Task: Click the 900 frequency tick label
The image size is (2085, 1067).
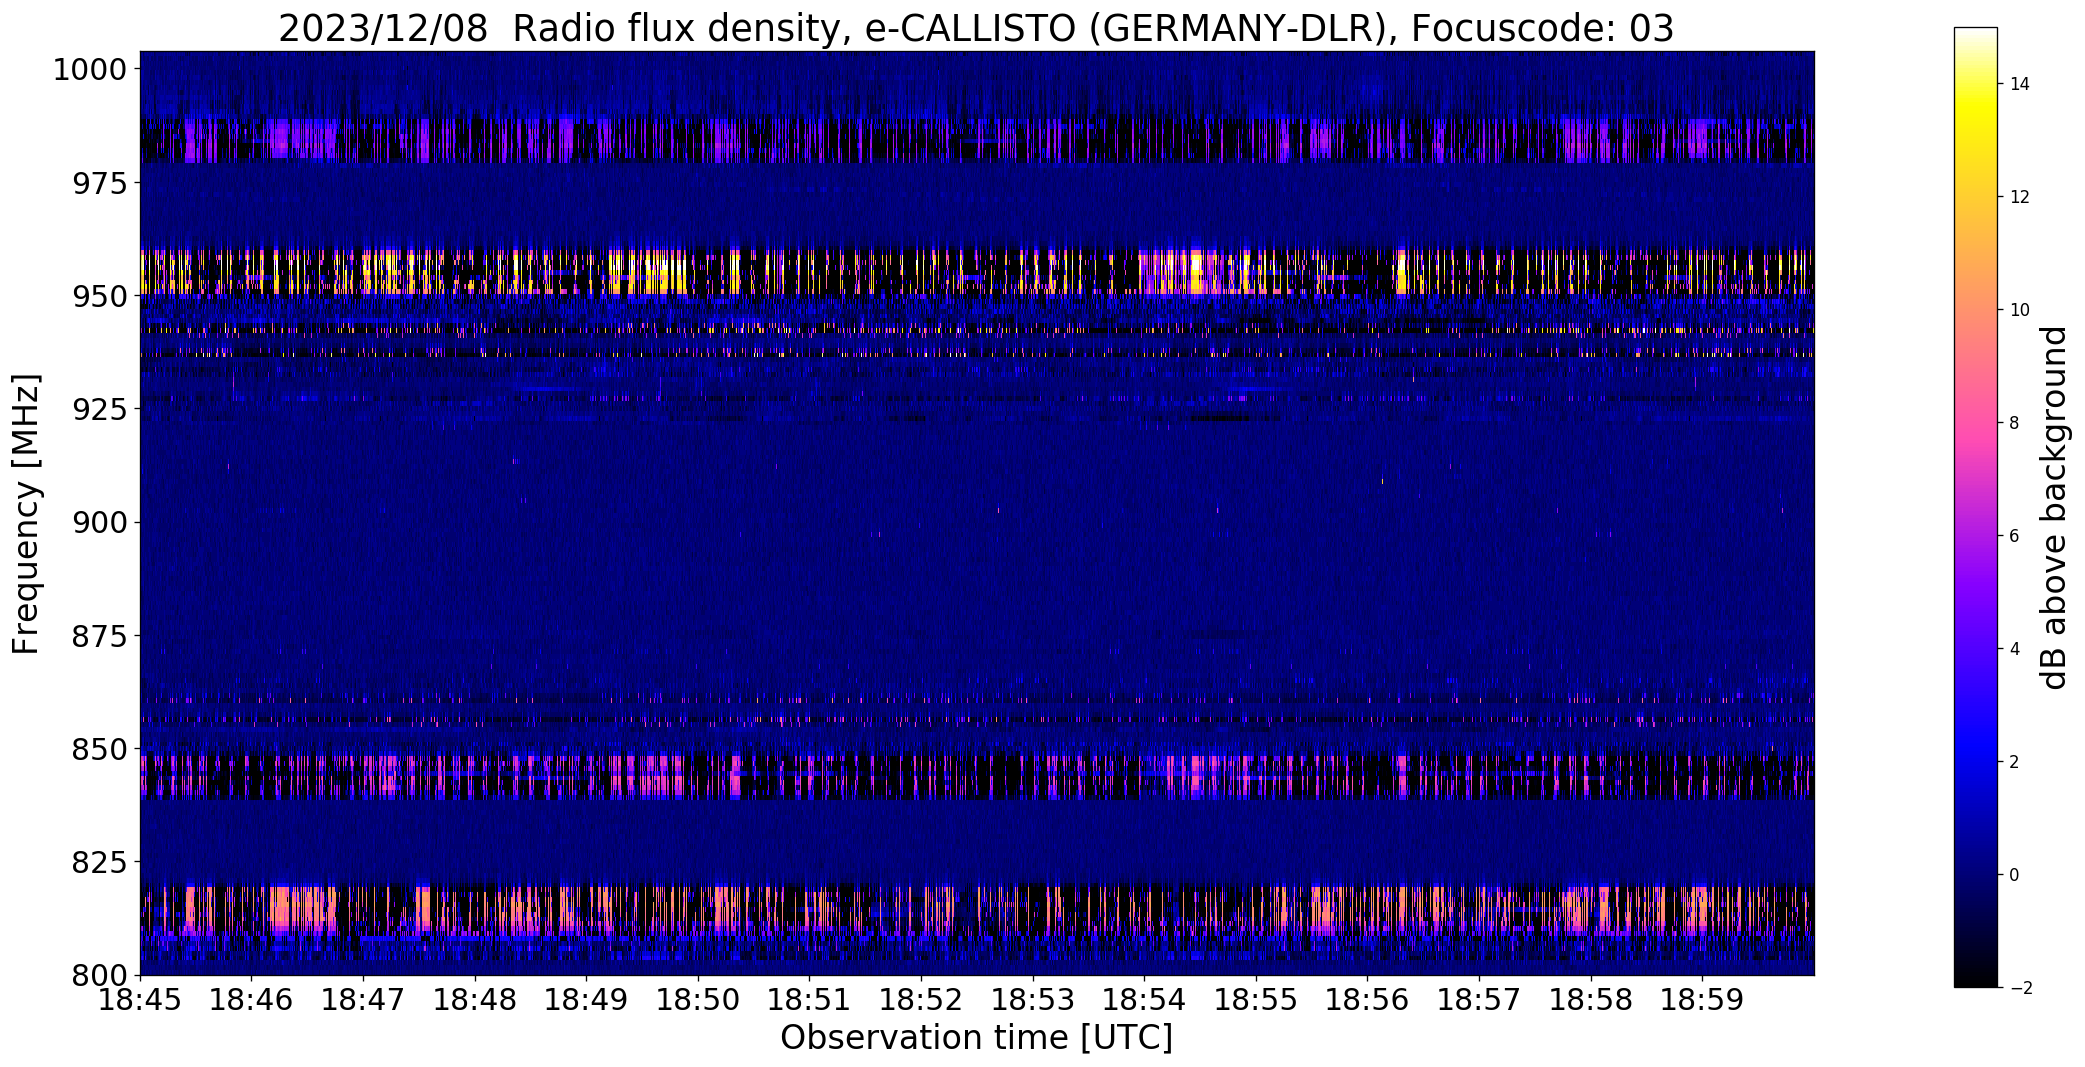Action: tap(99, 522)
